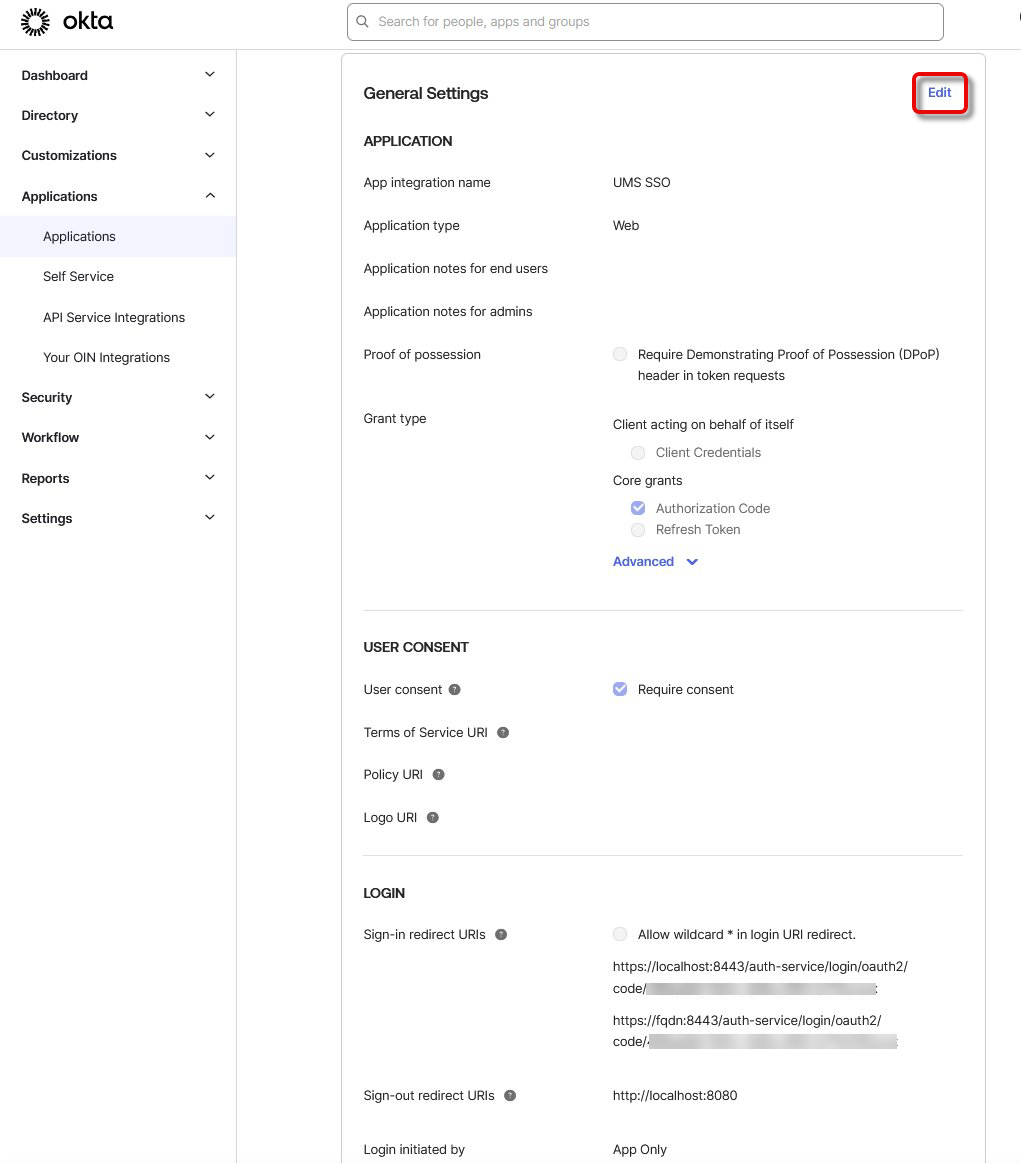Enable the Refresh Token checkbox
The image size is (1021, 1163).
click(638, 530)
